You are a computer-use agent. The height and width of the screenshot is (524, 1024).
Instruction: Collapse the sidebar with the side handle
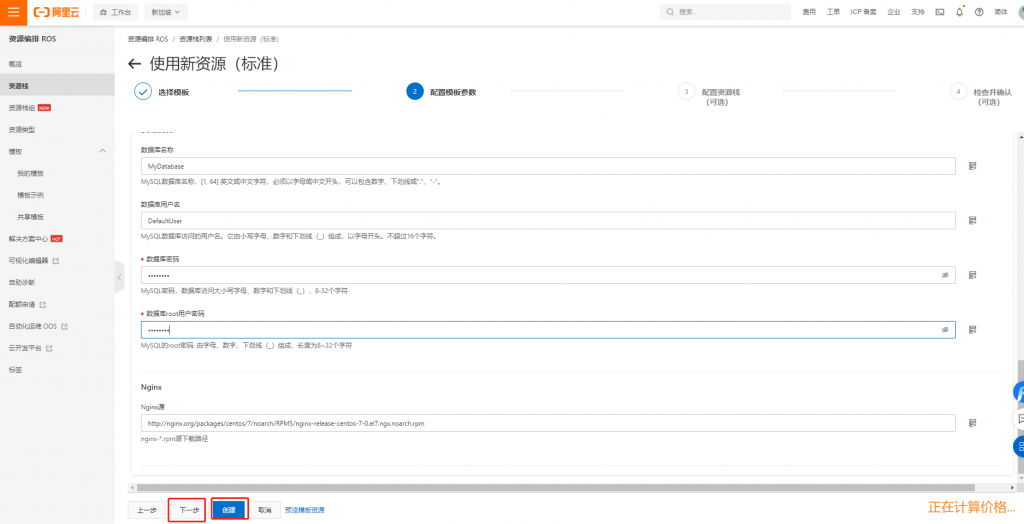click(119, 277)
